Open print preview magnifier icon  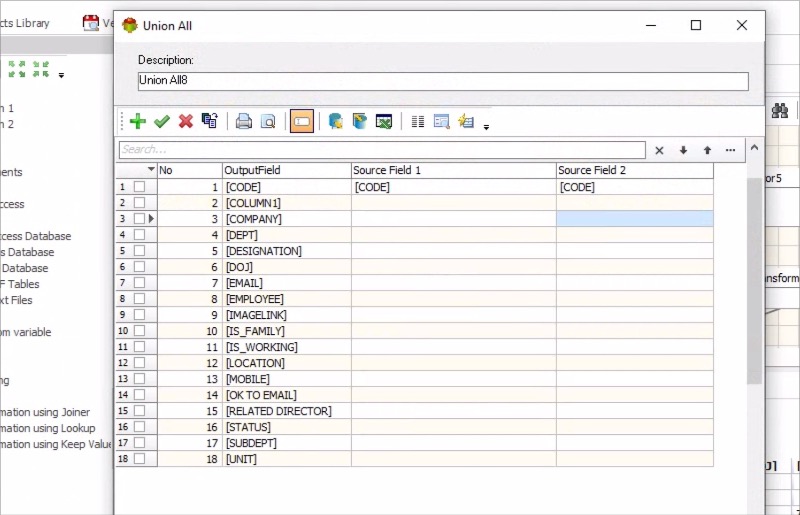[268, 121]
